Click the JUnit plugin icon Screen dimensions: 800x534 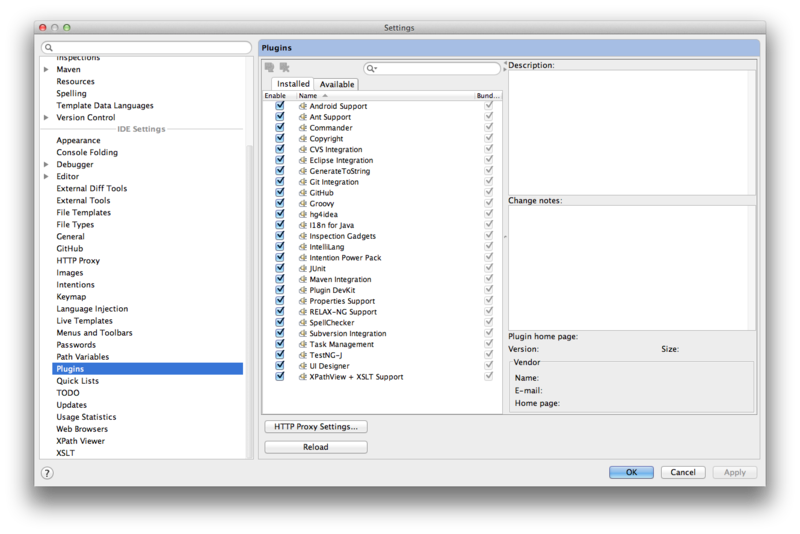[x=303, y=269]
